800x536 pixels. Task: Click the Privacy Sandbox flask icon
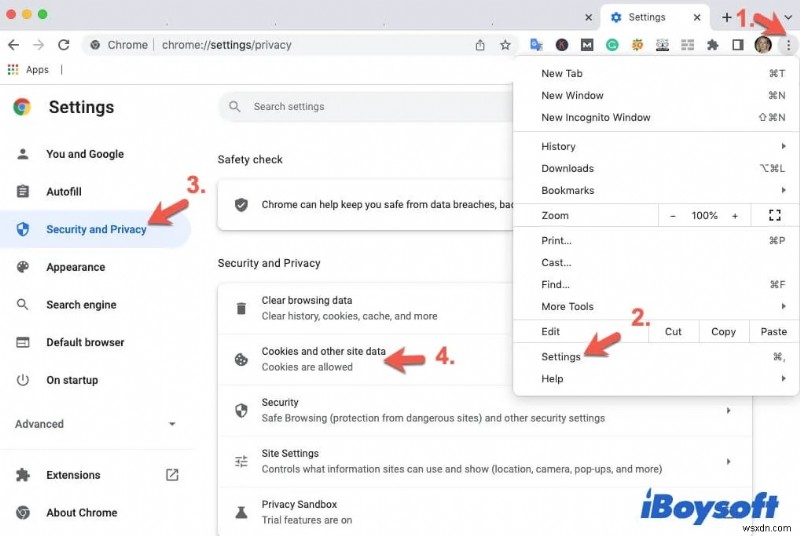241,513
